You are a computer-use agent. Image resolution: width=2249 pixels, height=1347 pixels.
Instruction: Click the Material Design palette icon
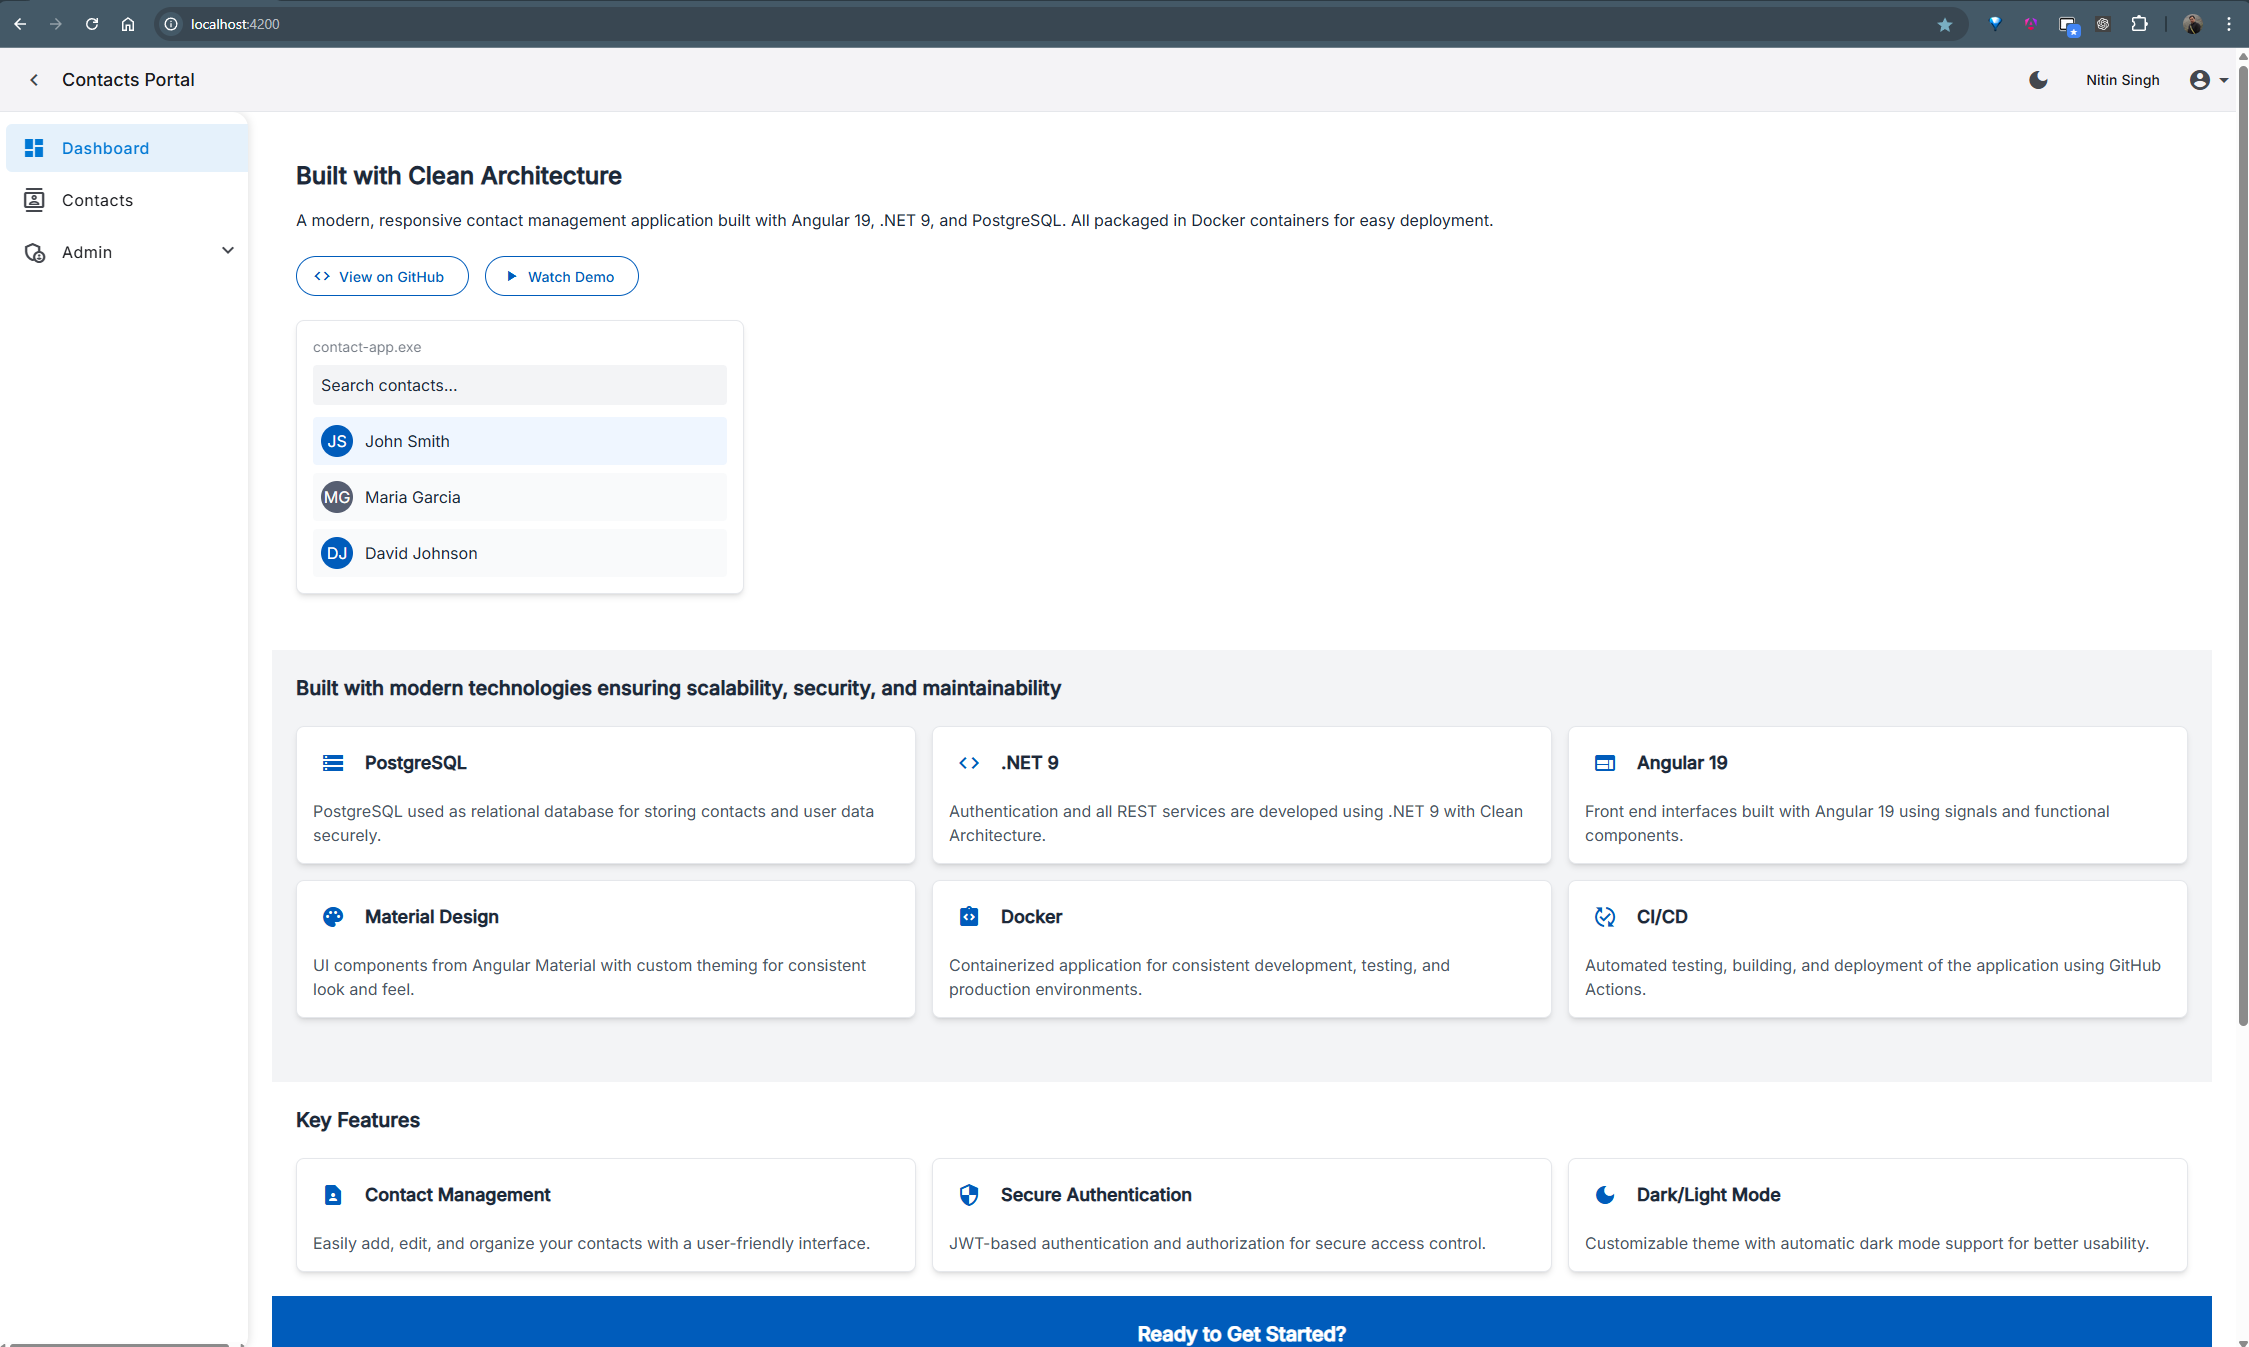coord(333,917)
